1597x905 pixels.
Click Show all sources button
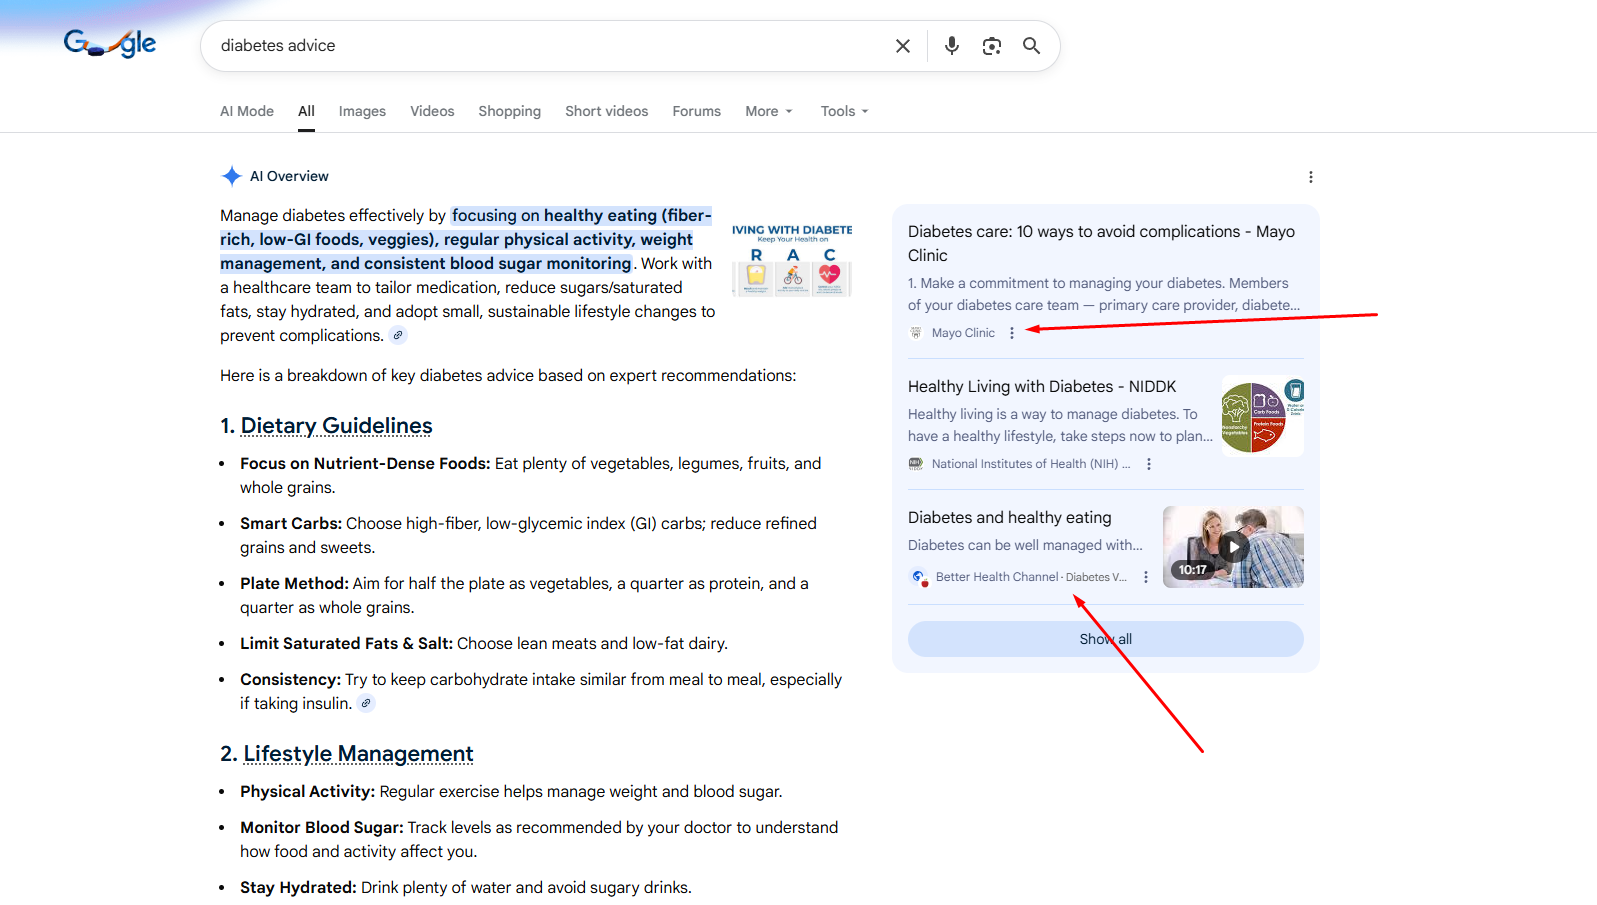pyautogui.click(x=1105, y=639)
